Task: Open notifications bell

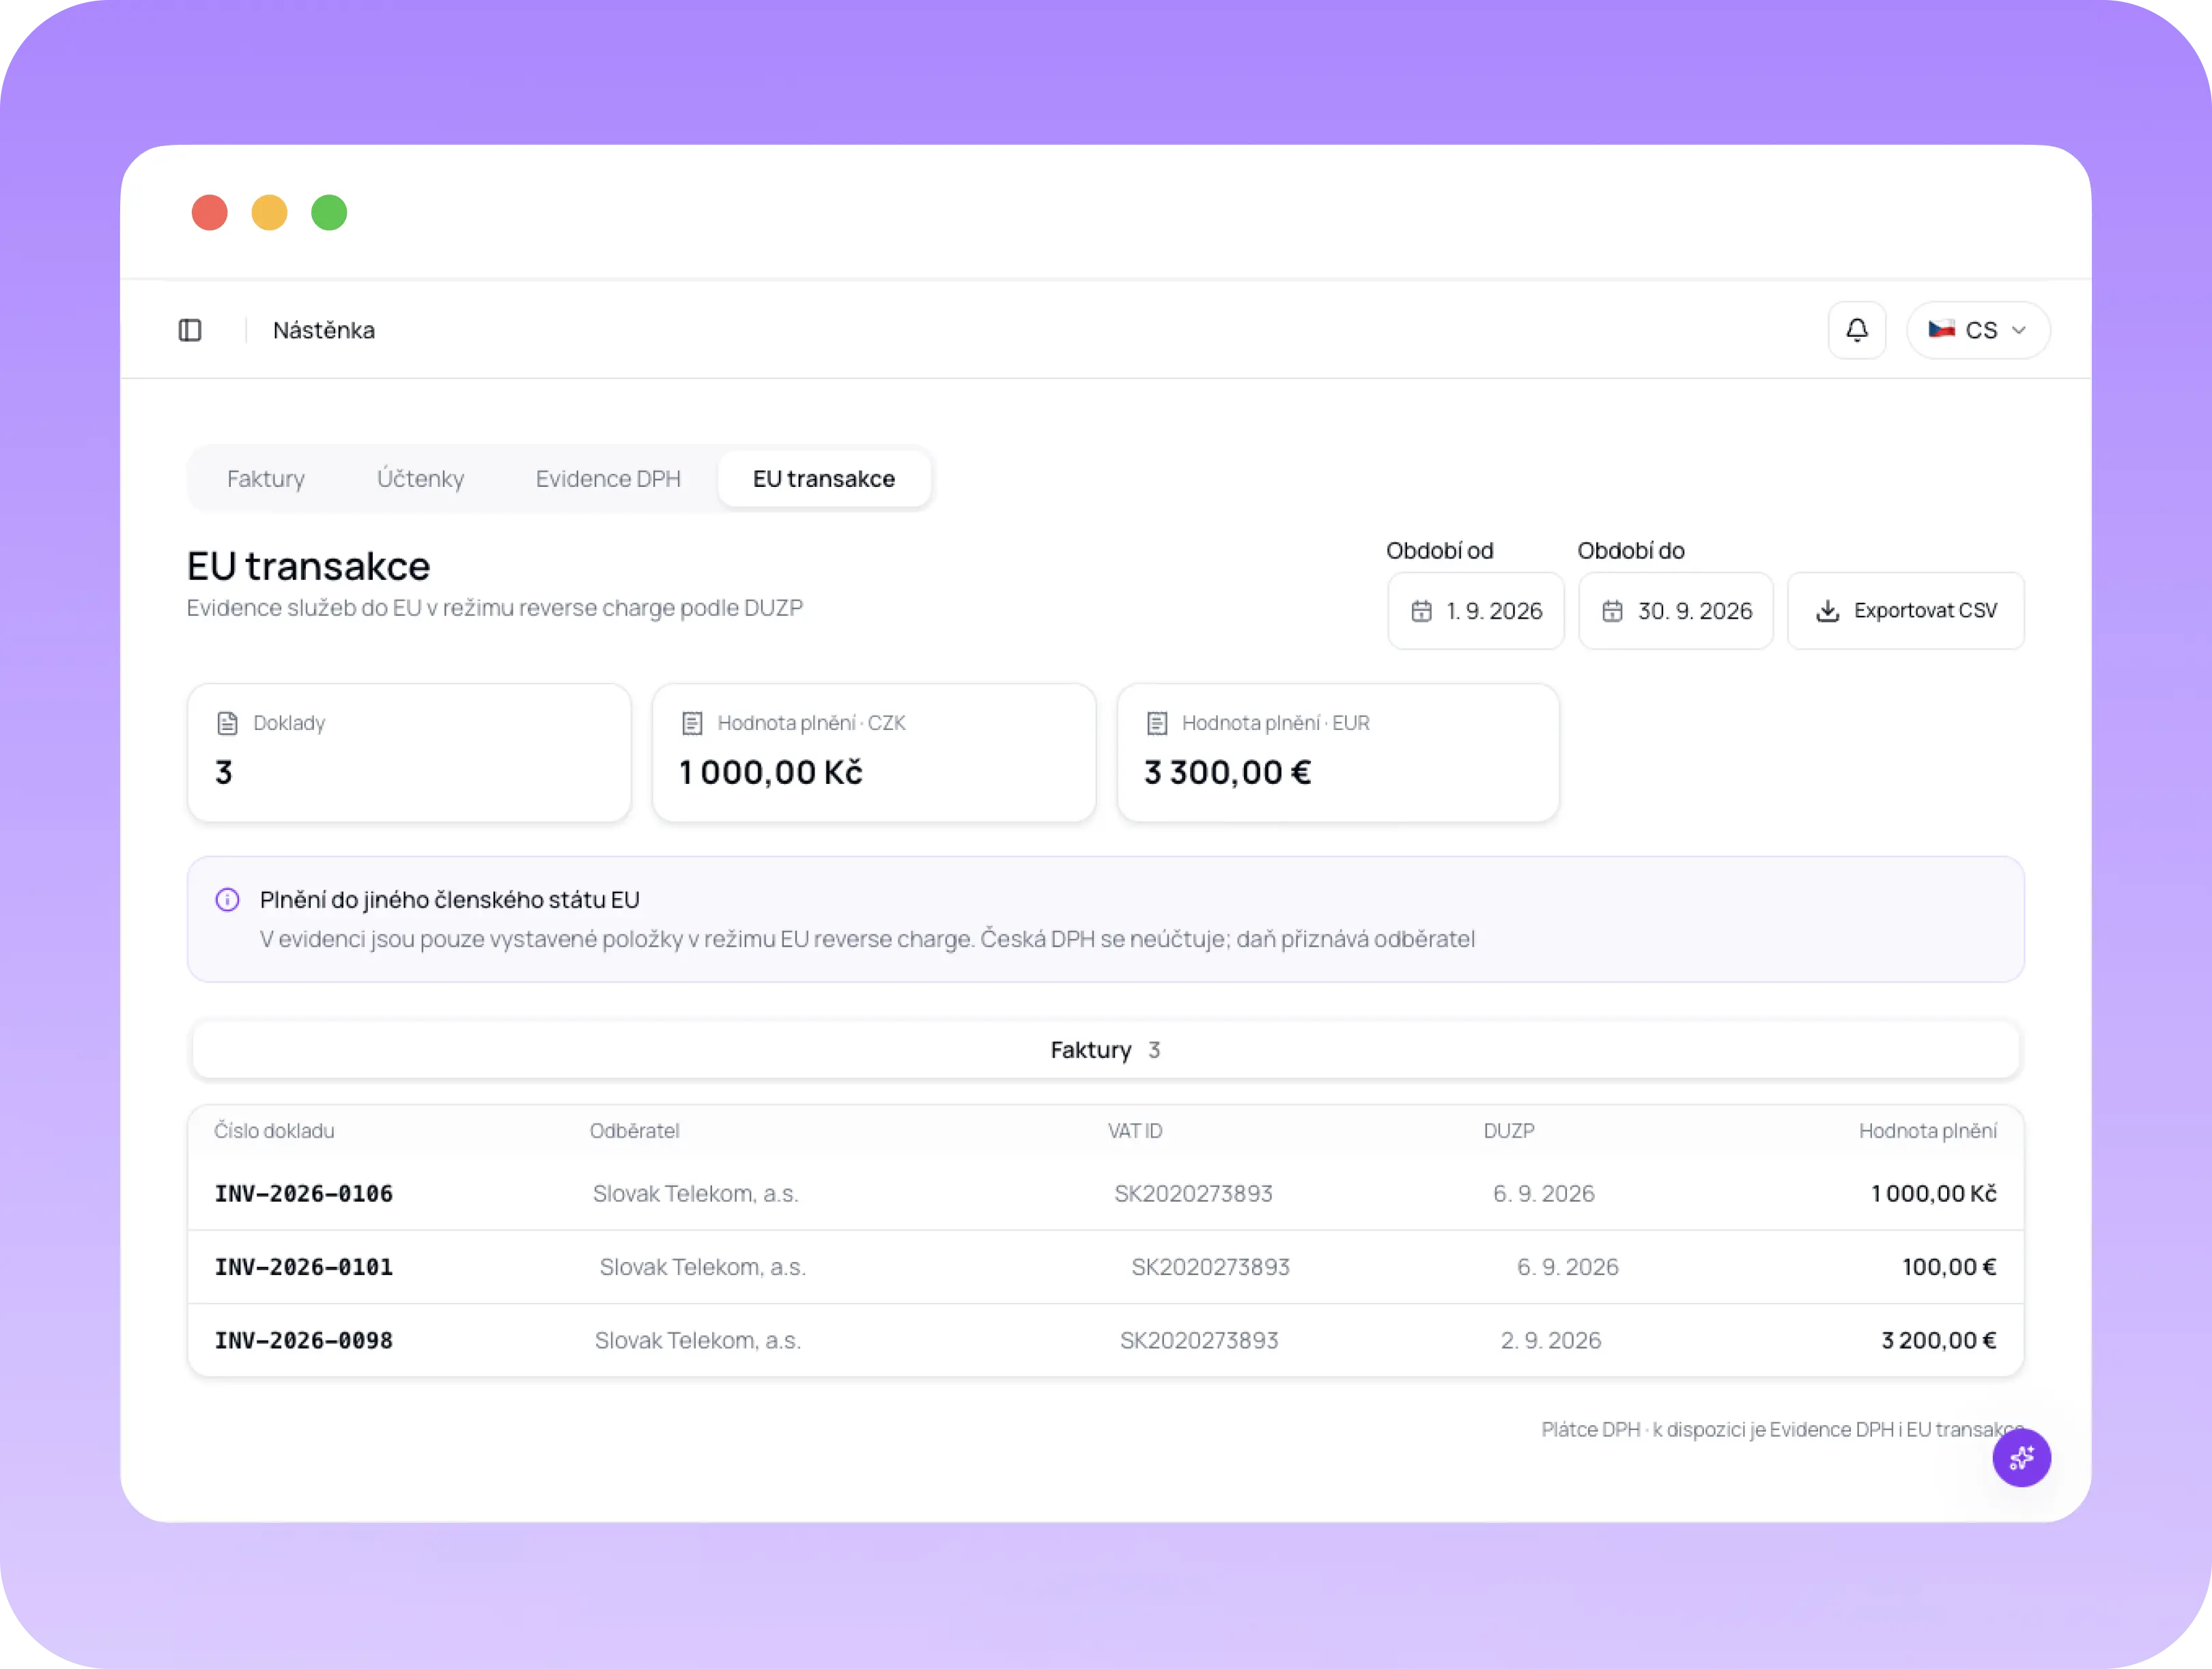Action: 1857,330
